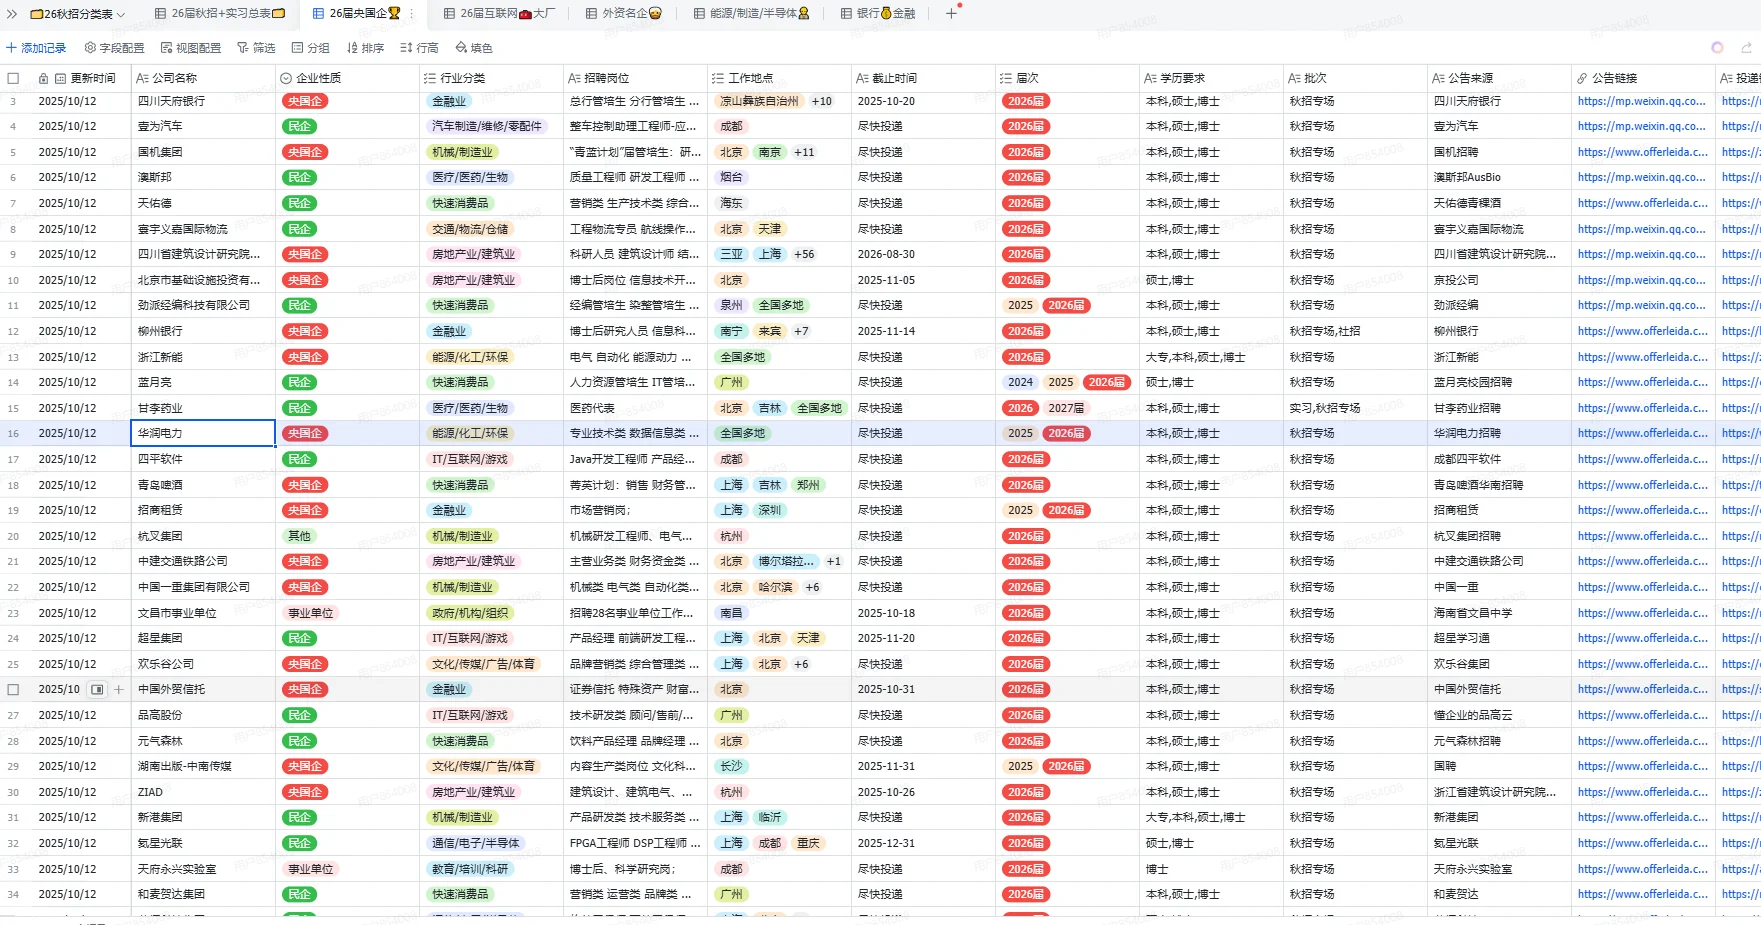The width and height of the screenshot is (1761, 925).
Task: Switch to the 26届互联网大厂 tab
Action: click(x=499, y=14)
